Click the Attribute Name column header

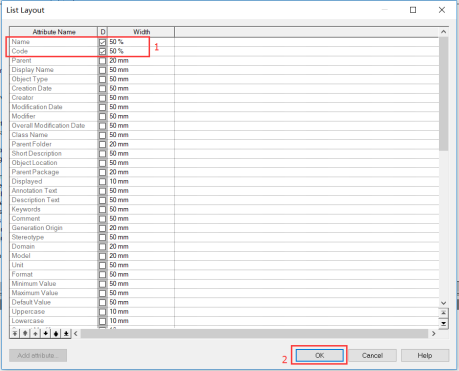(x=54, y=32)
